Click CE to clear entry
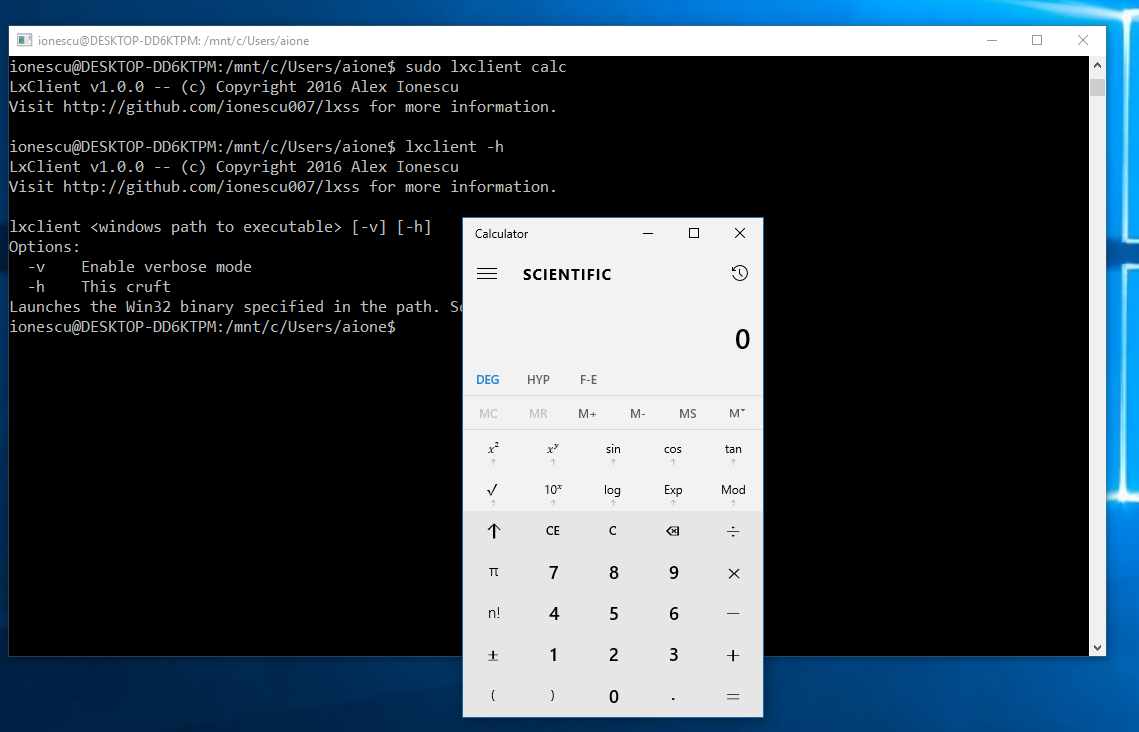Viewport: 1139px width, 732px height. tap(553, 531)
